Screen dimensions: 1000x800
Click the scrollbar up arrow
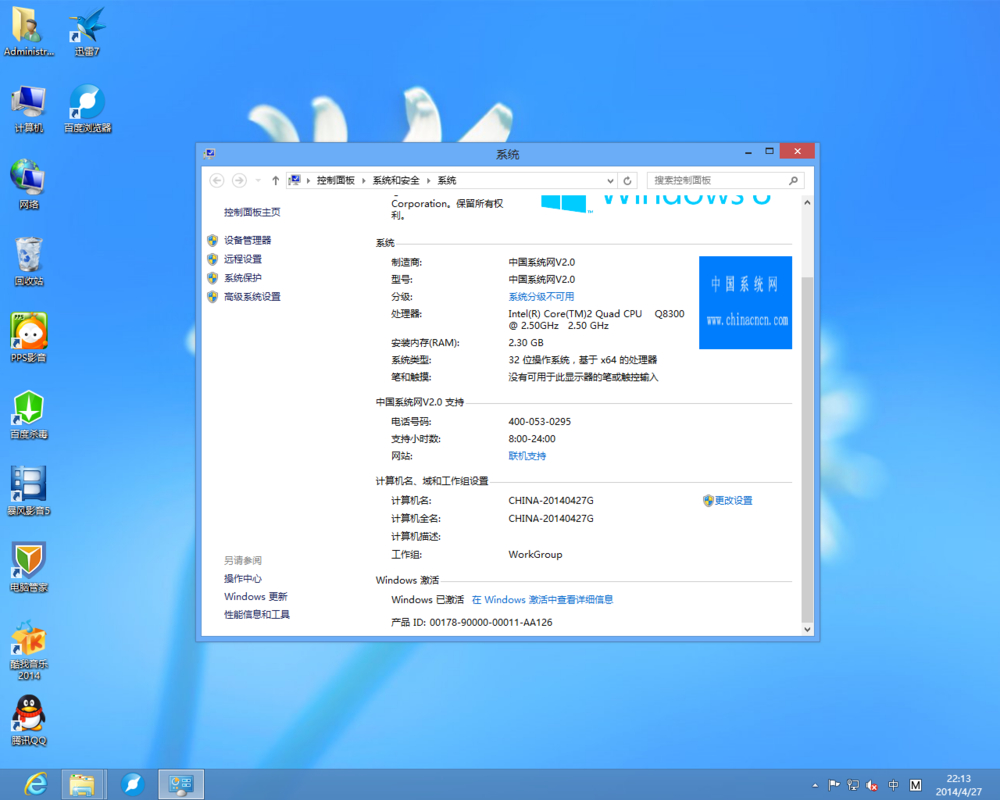pos(807,202)
